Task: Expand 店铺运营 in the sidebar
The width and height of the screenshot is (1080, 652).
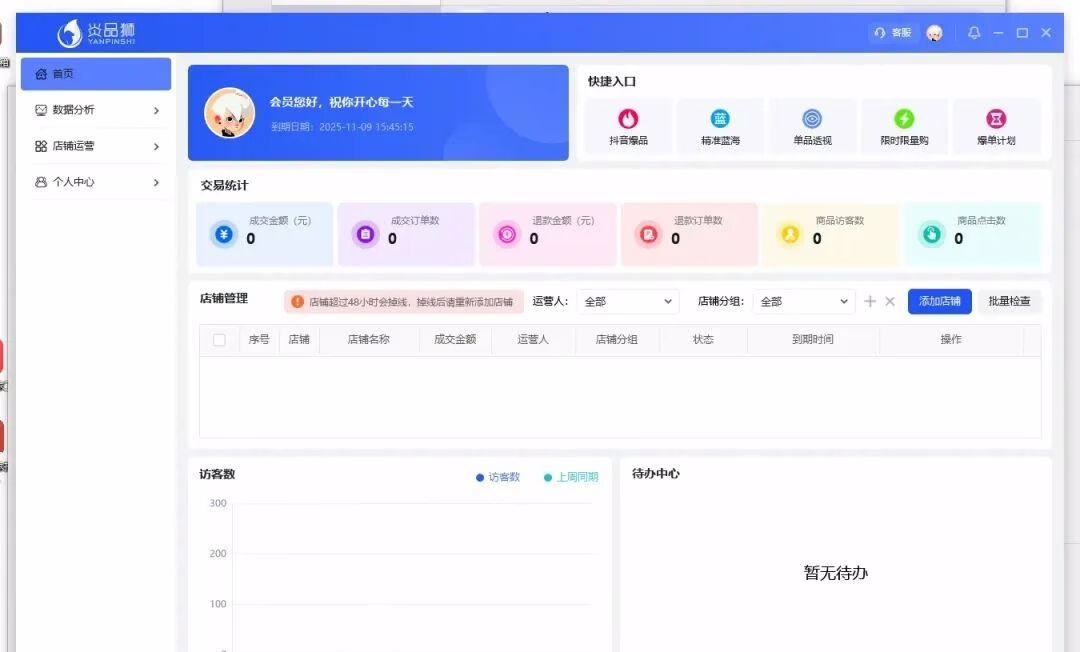Action: pos(96,146)
